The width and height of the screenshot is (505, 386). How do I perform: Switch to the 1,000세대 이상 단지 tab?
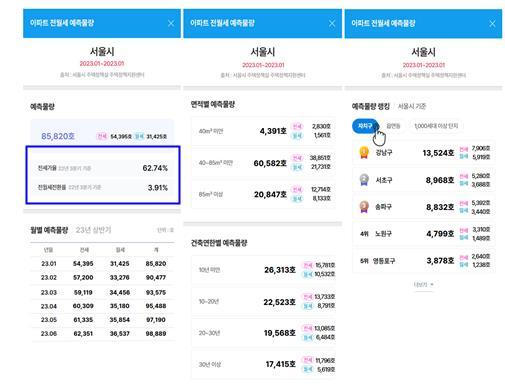[436, 126]
